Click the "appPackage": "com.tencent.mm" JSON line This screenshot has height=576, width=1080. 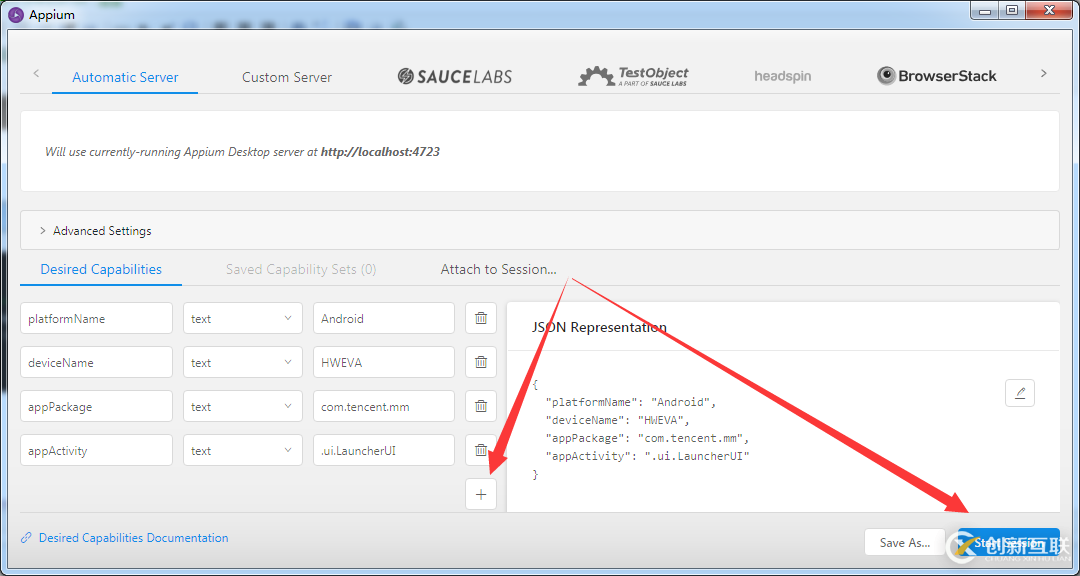[647, 438]
